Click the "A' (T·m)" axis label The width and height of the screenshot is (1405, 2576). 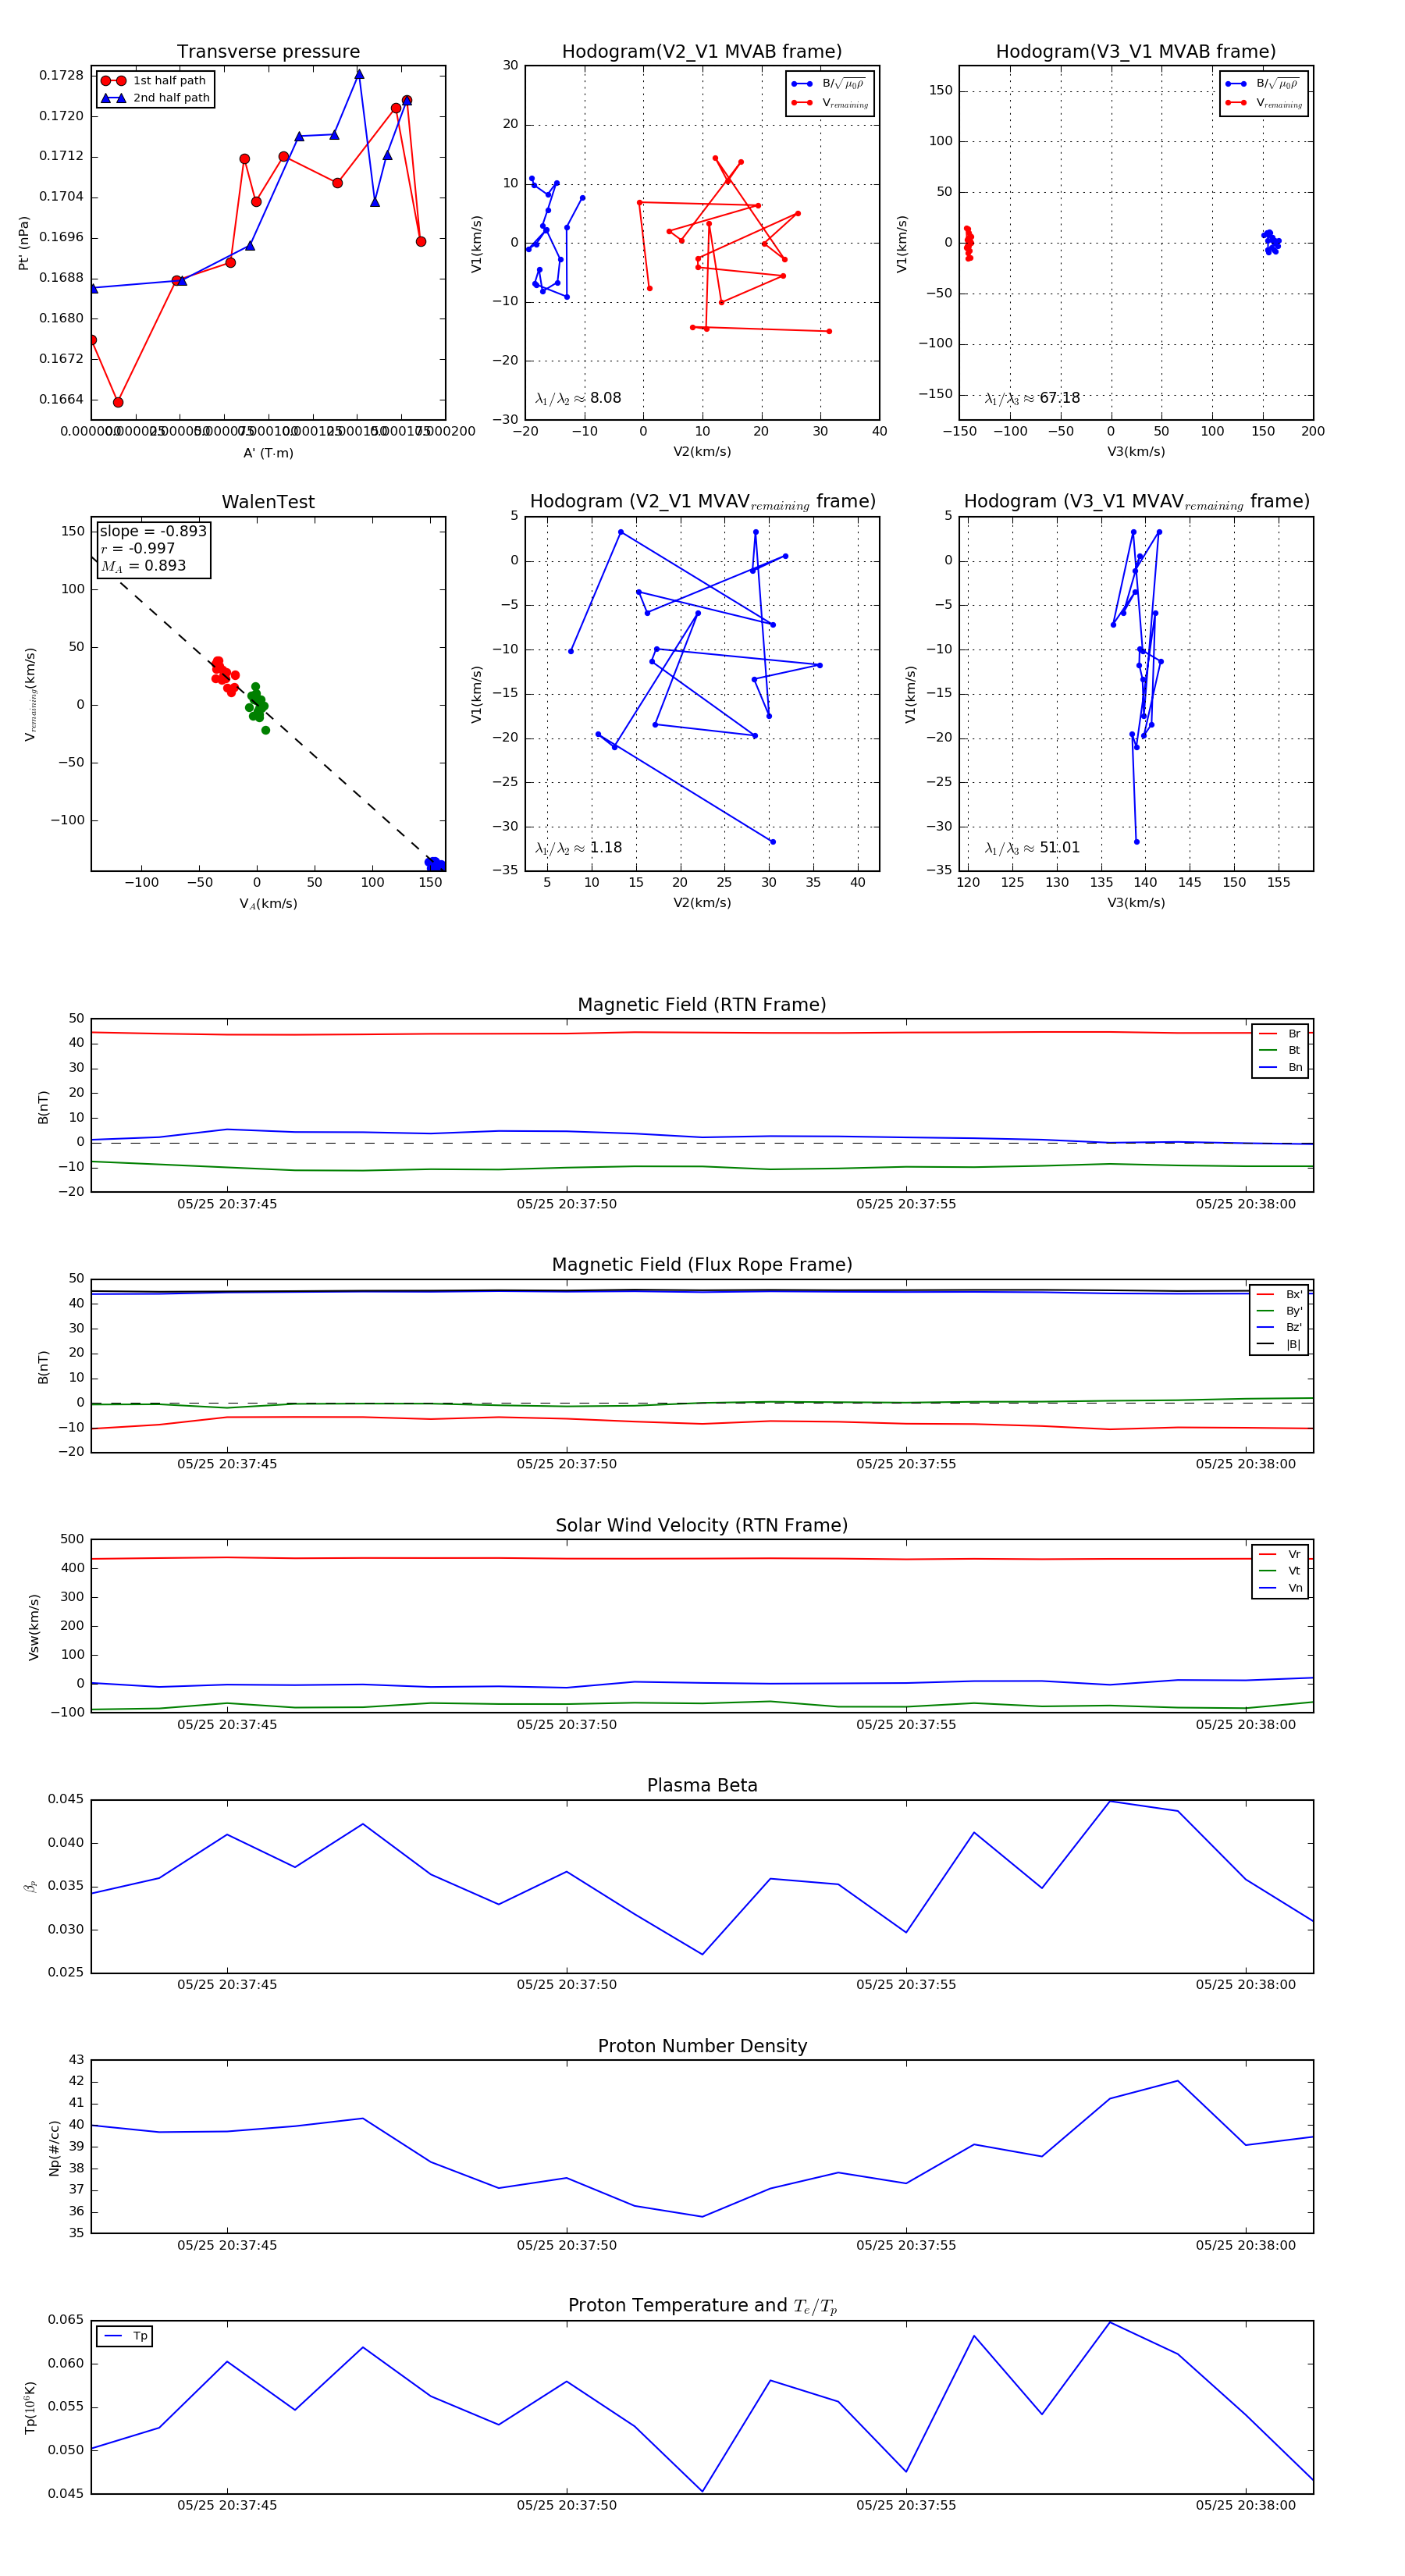268,453
